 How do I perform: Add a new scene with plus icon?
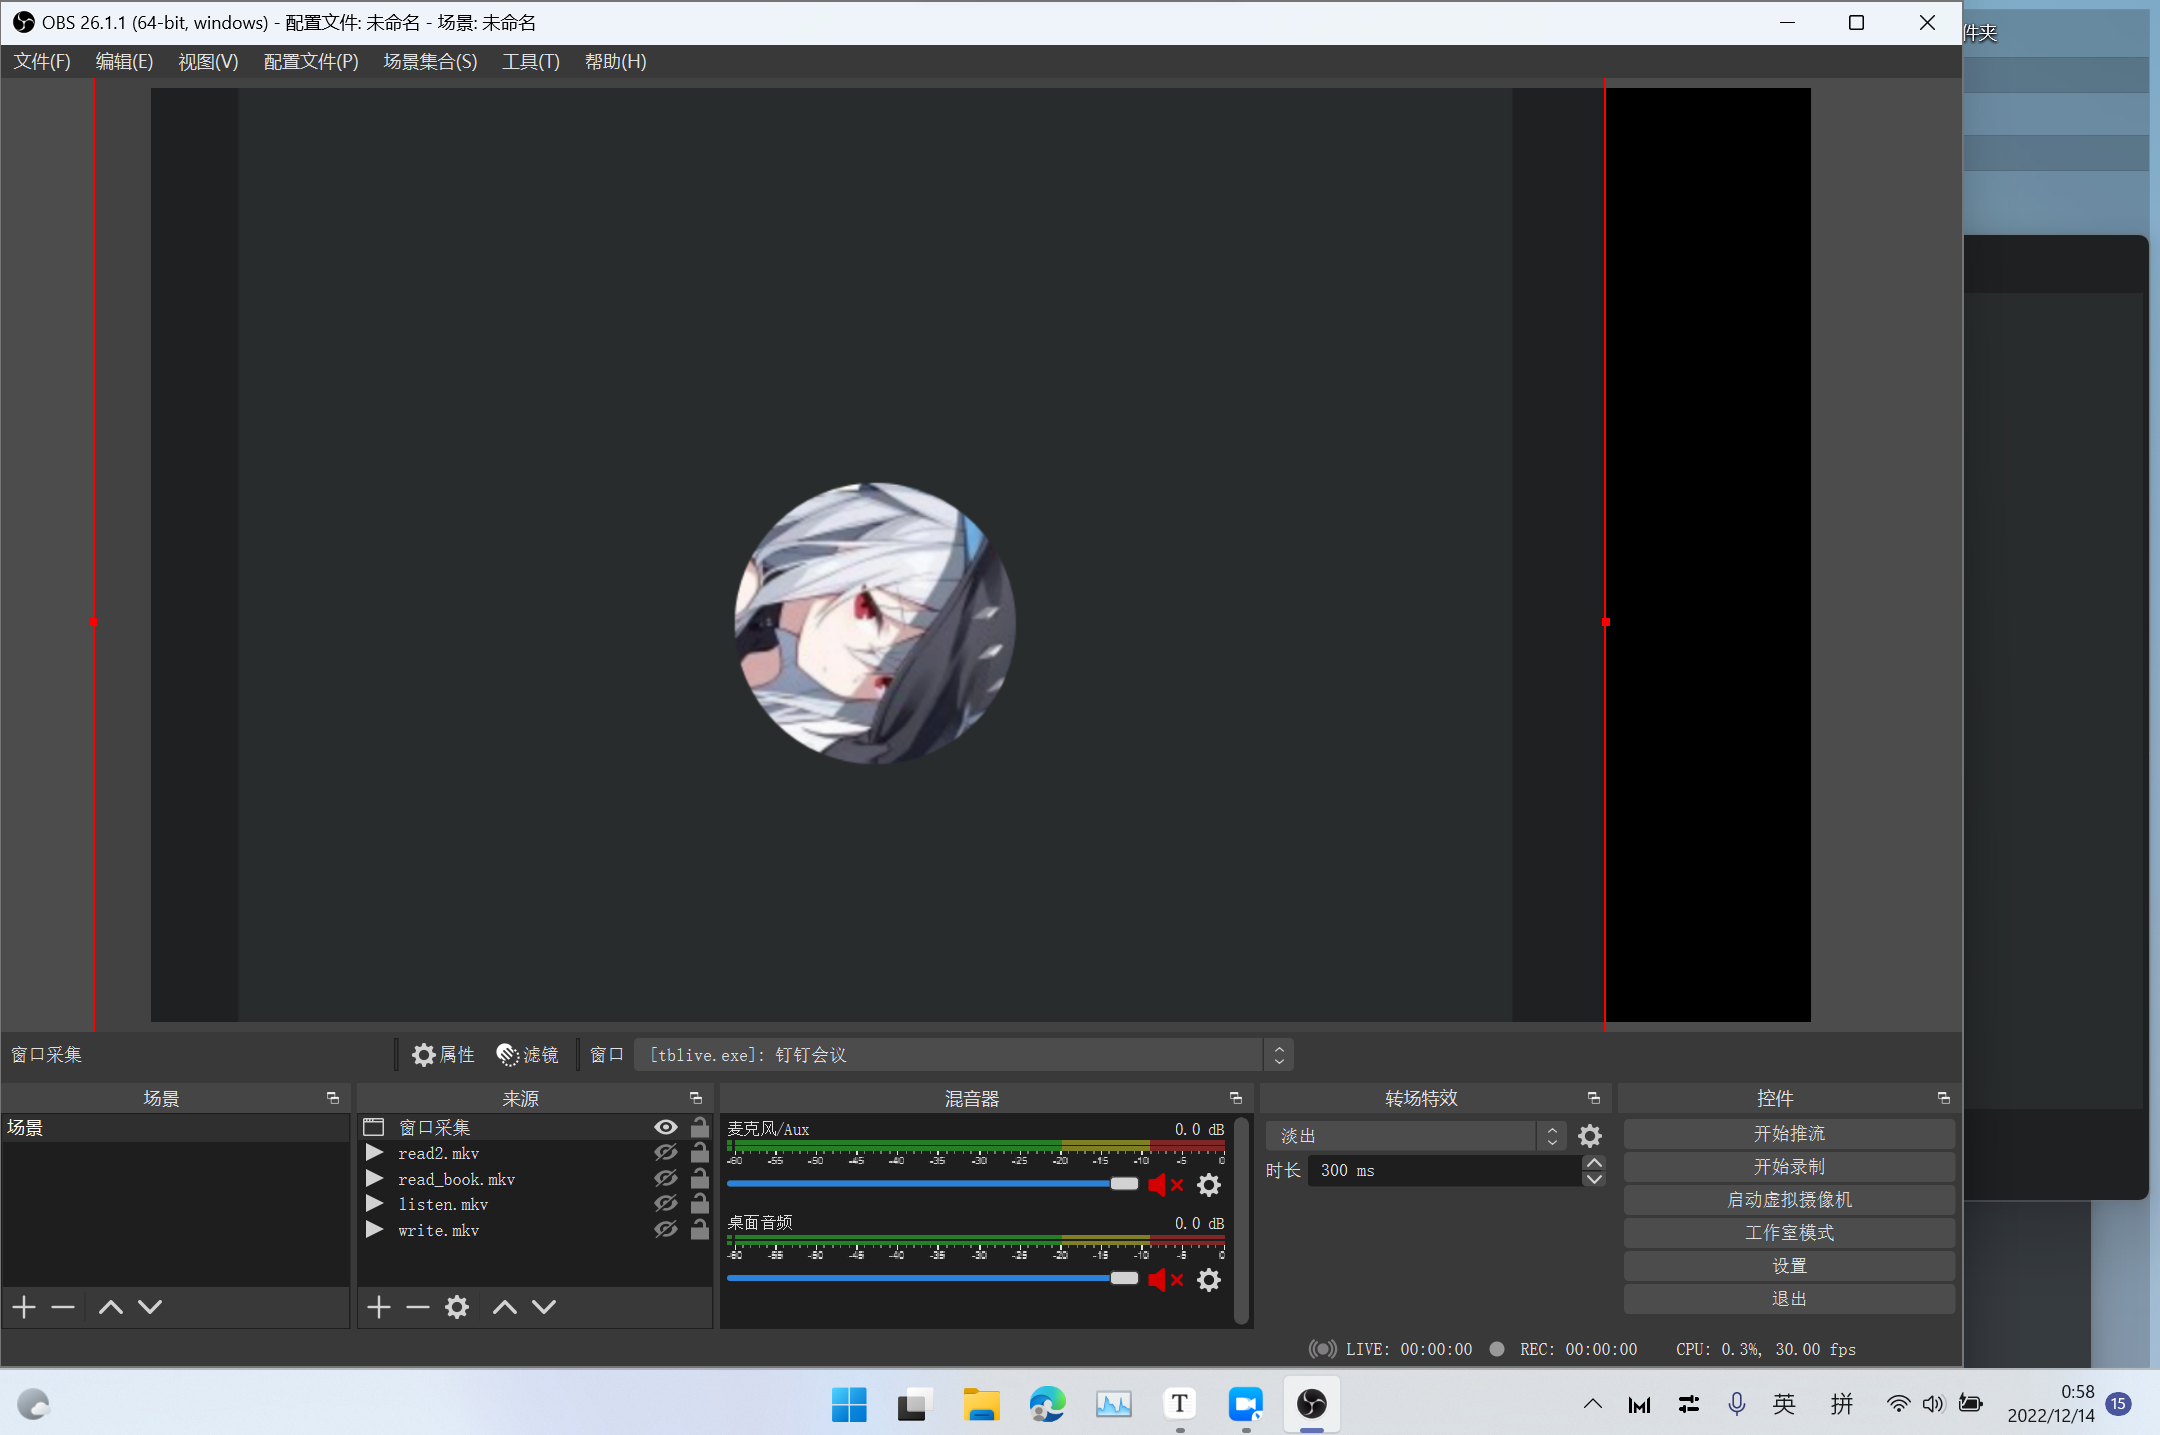point(25,1307)
